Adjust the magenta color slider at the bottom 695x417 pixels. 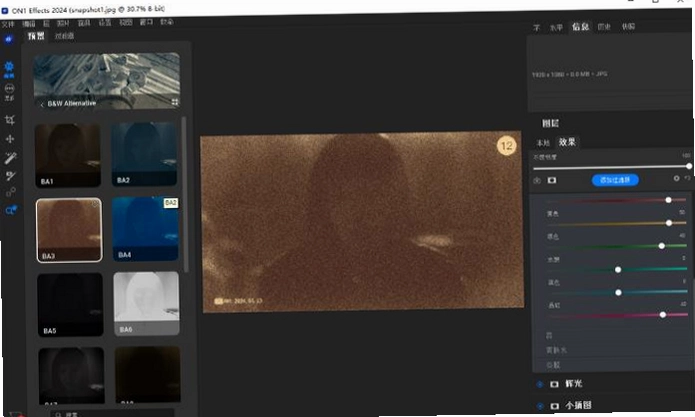[x=617, y=315]
